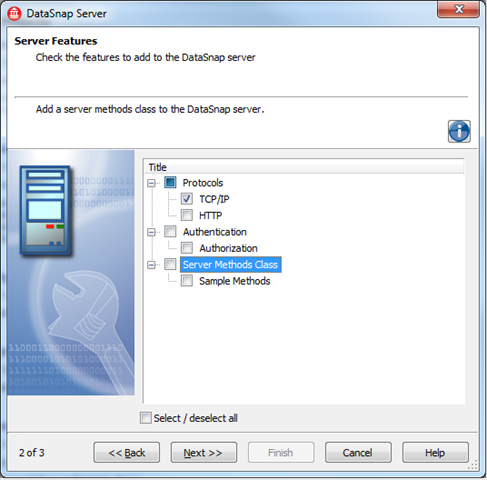Check the Authentication checkbox
The image size is (487, 480).
(x=170, y=231)
